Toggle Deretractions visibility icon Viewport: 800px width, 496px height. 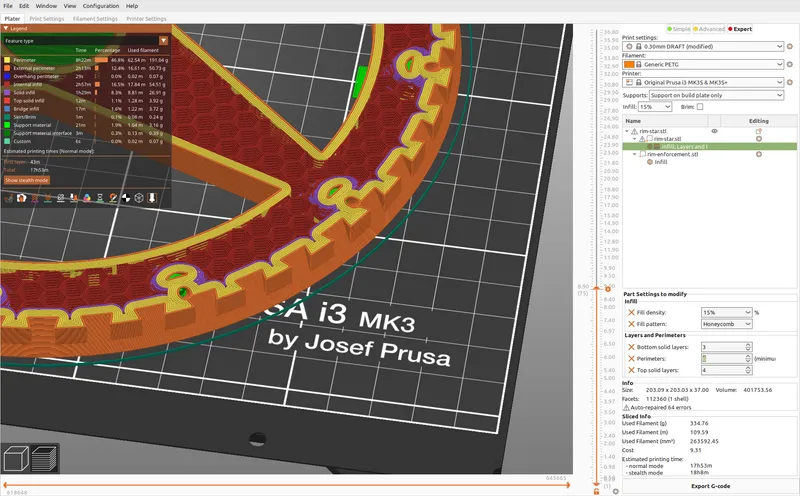(x=48, y=198)
